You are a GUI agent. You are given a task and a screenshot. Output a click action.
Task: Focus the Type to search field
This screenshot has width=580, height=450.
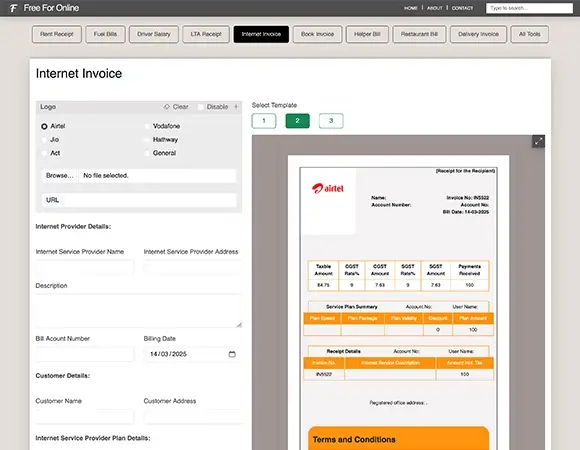529,8
